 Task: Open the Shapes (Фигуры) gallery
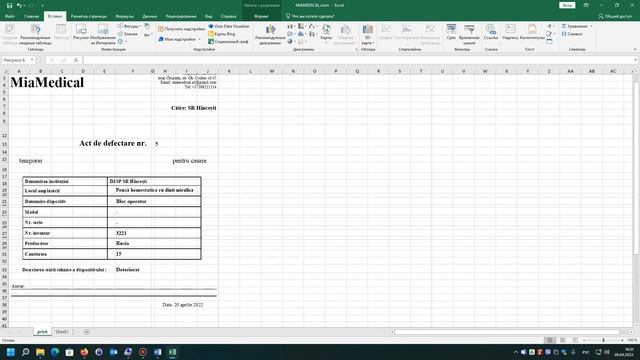coord(130,26)
